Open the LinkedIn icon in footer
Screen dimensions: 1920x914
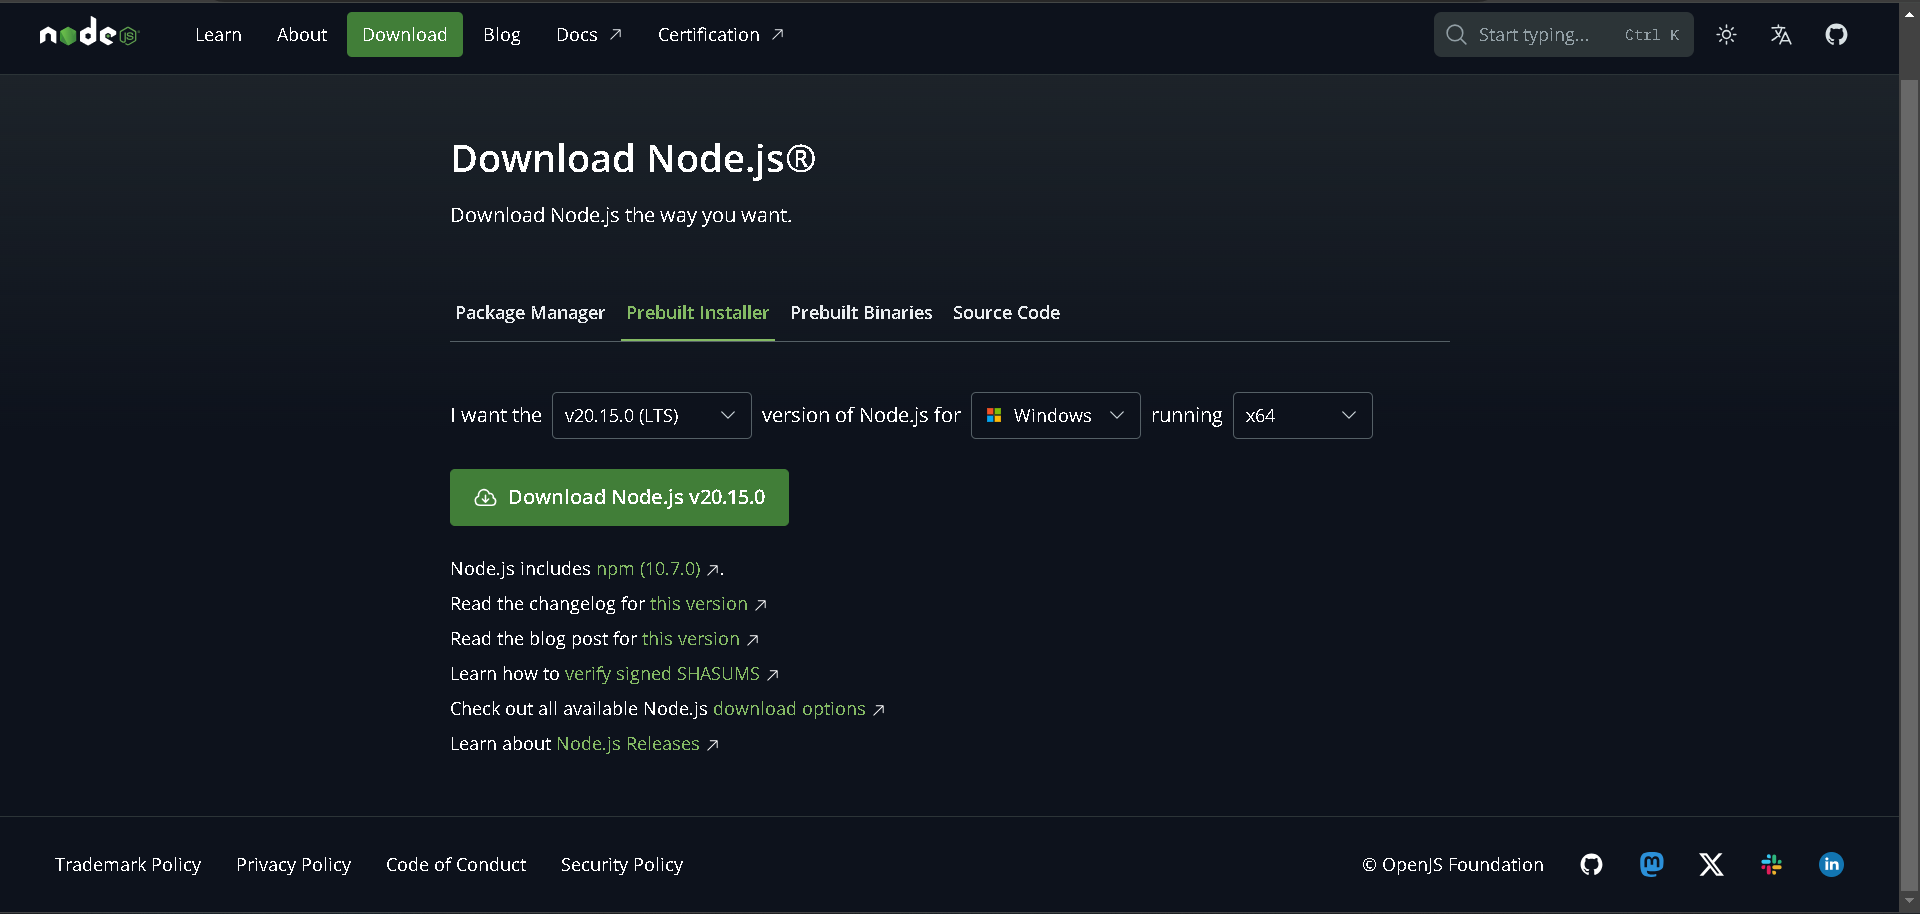1831,864
